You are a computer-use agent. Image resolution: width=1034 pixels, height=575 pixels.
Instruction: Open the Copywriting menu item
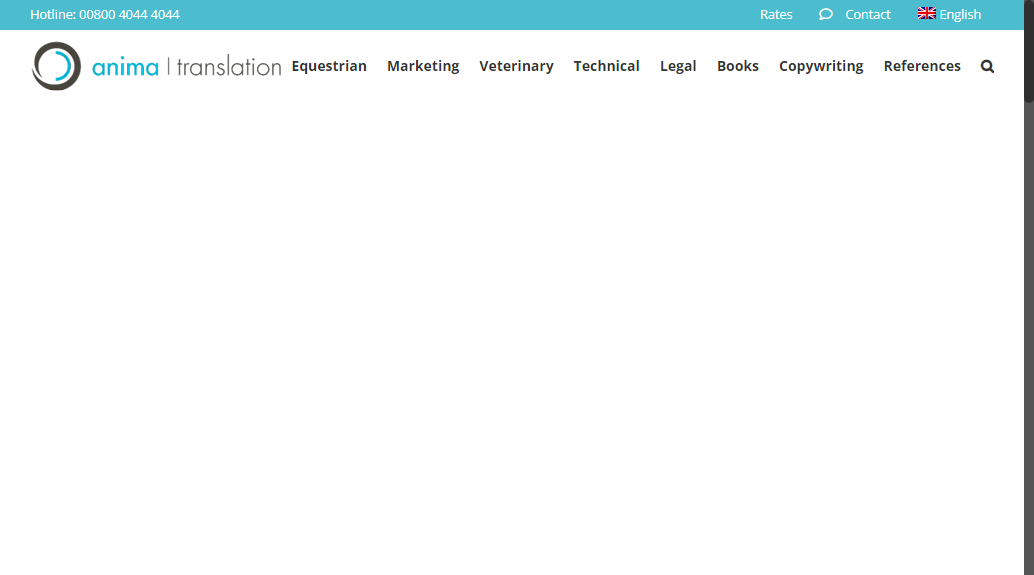click(821, 66)
